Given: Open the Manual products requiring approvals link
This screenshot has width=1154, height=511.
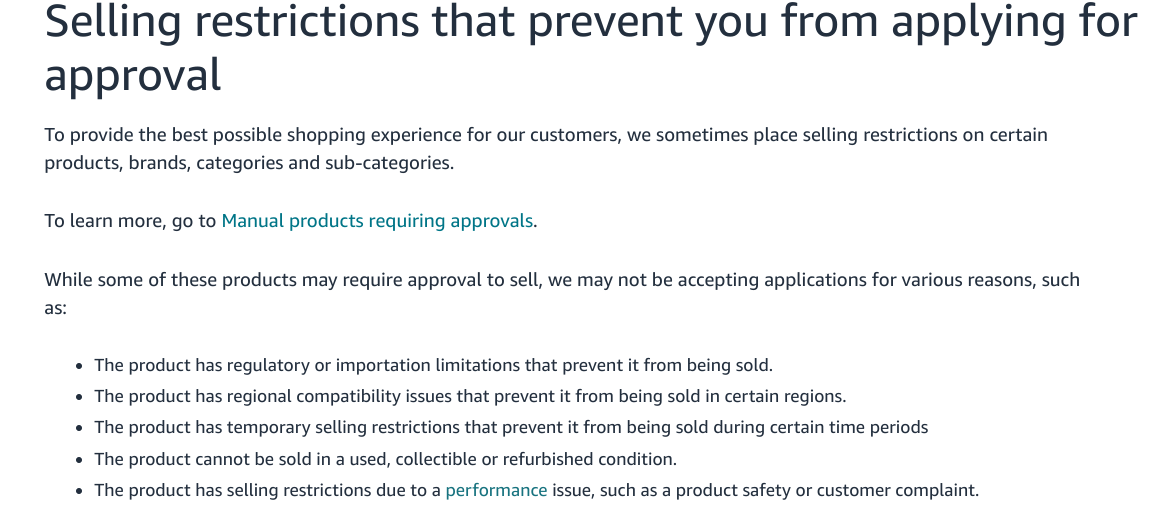Looking at the screenshot, I should (x=377, y=221).
